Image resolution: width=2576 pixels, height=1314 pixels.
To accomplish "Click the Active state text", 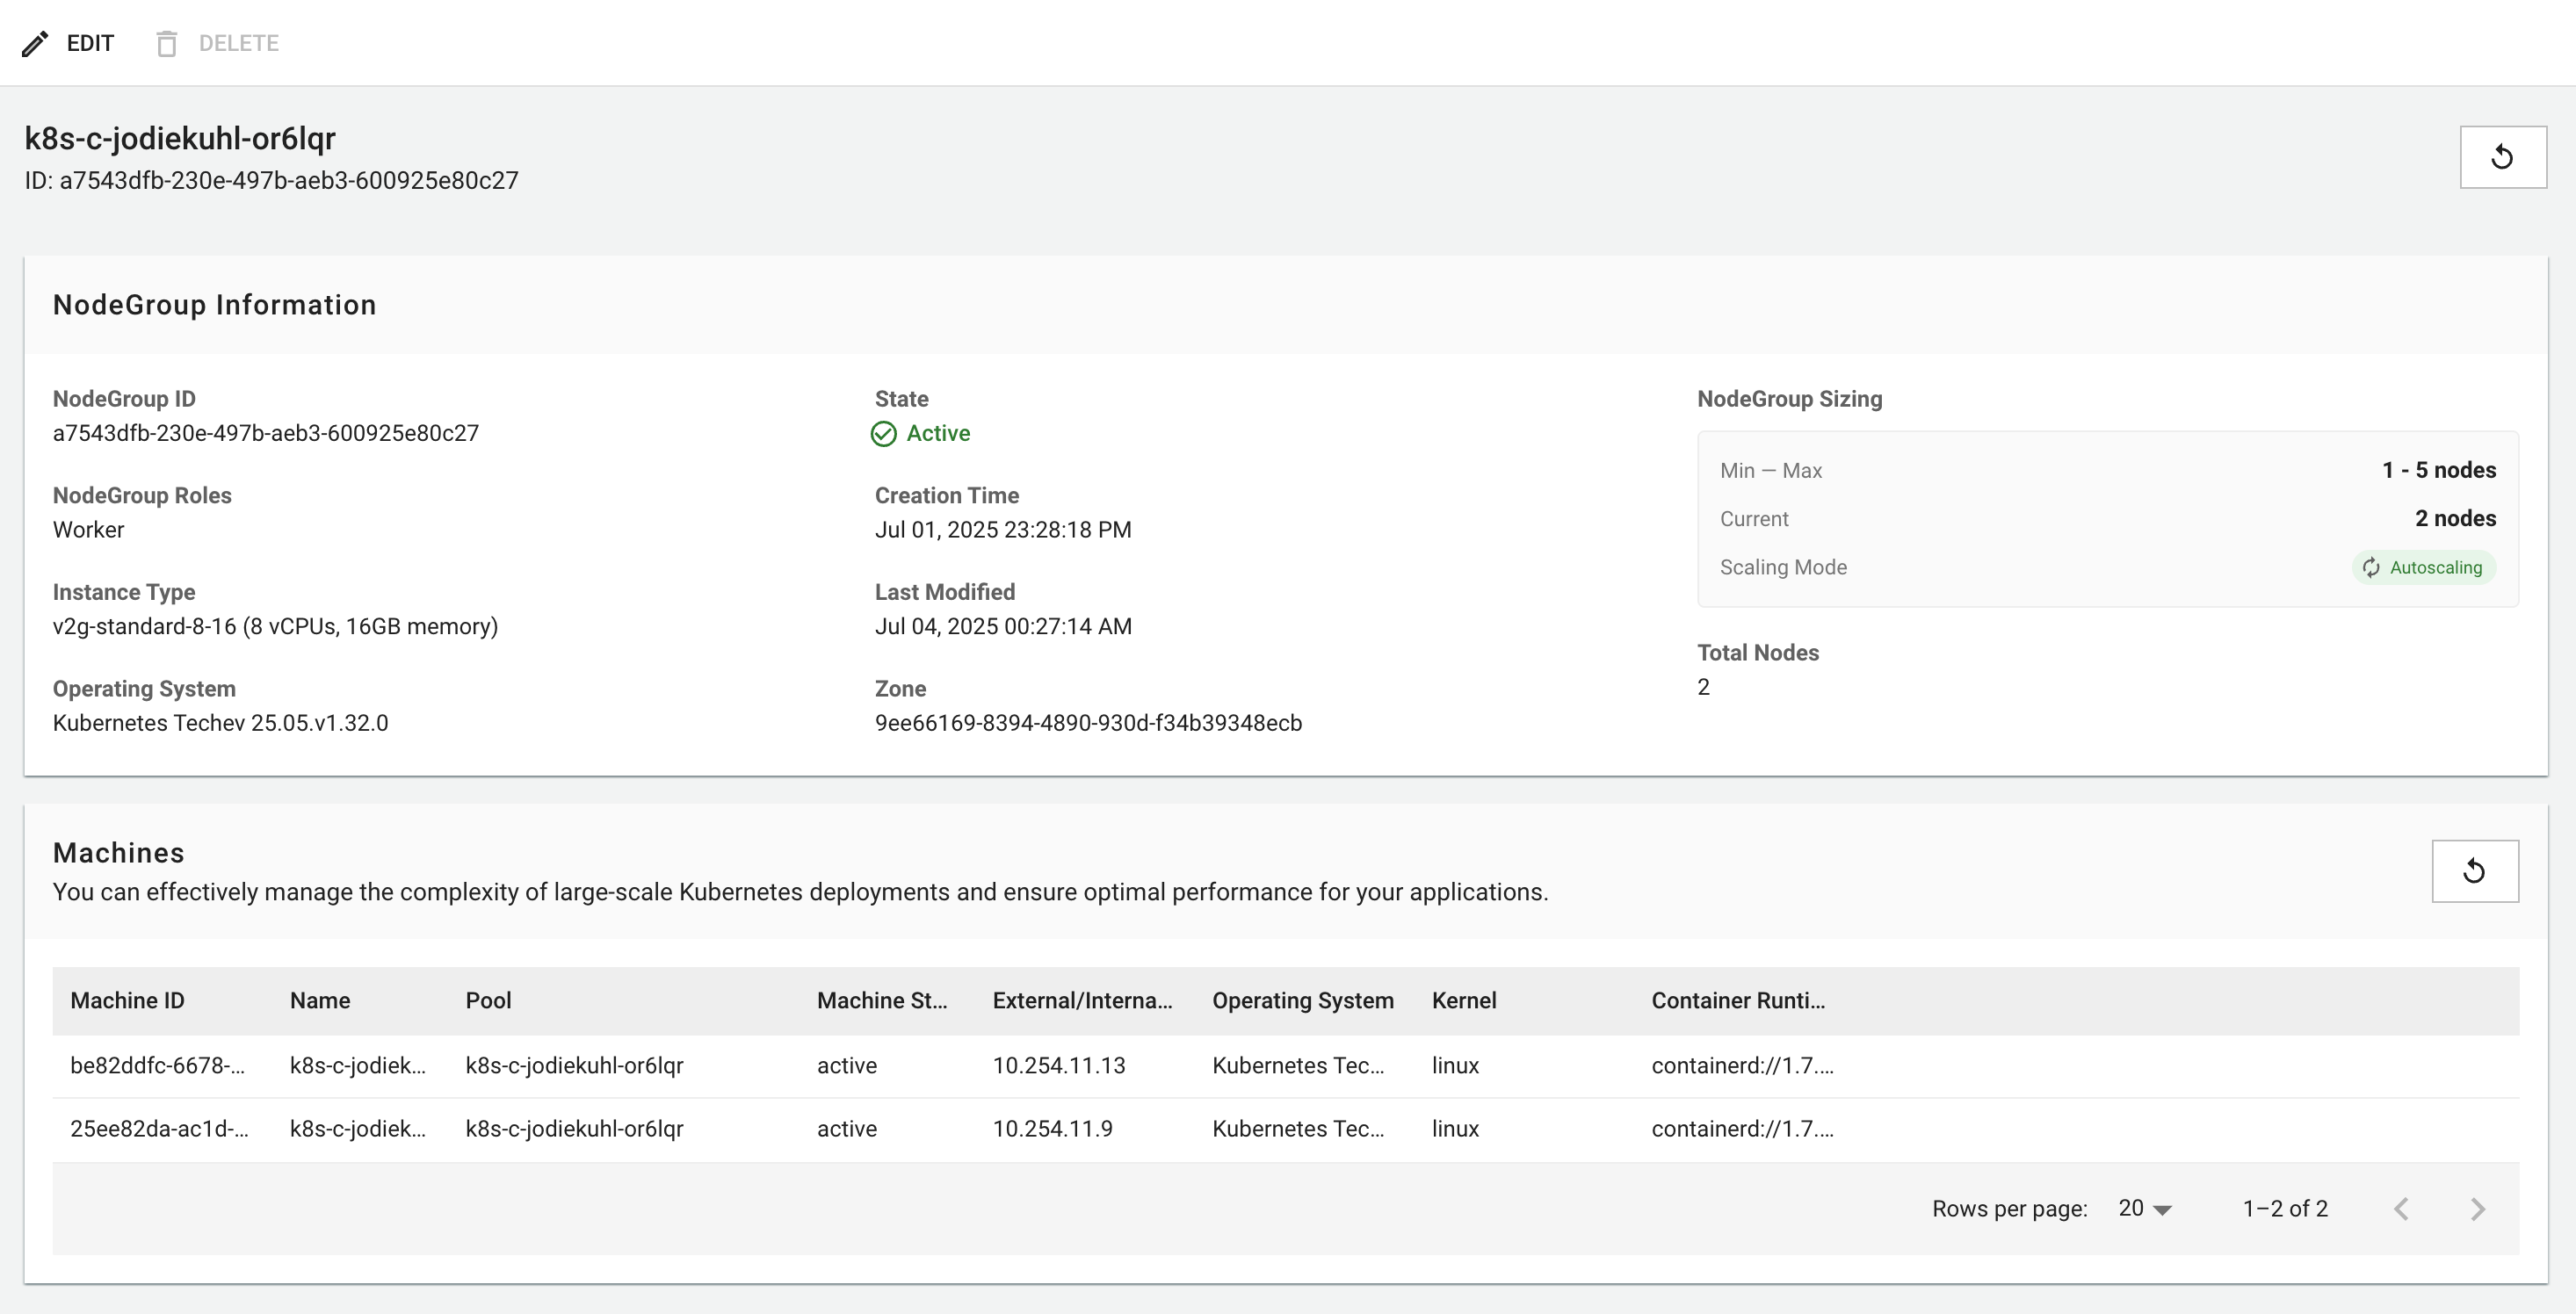I will click(938, 434).
